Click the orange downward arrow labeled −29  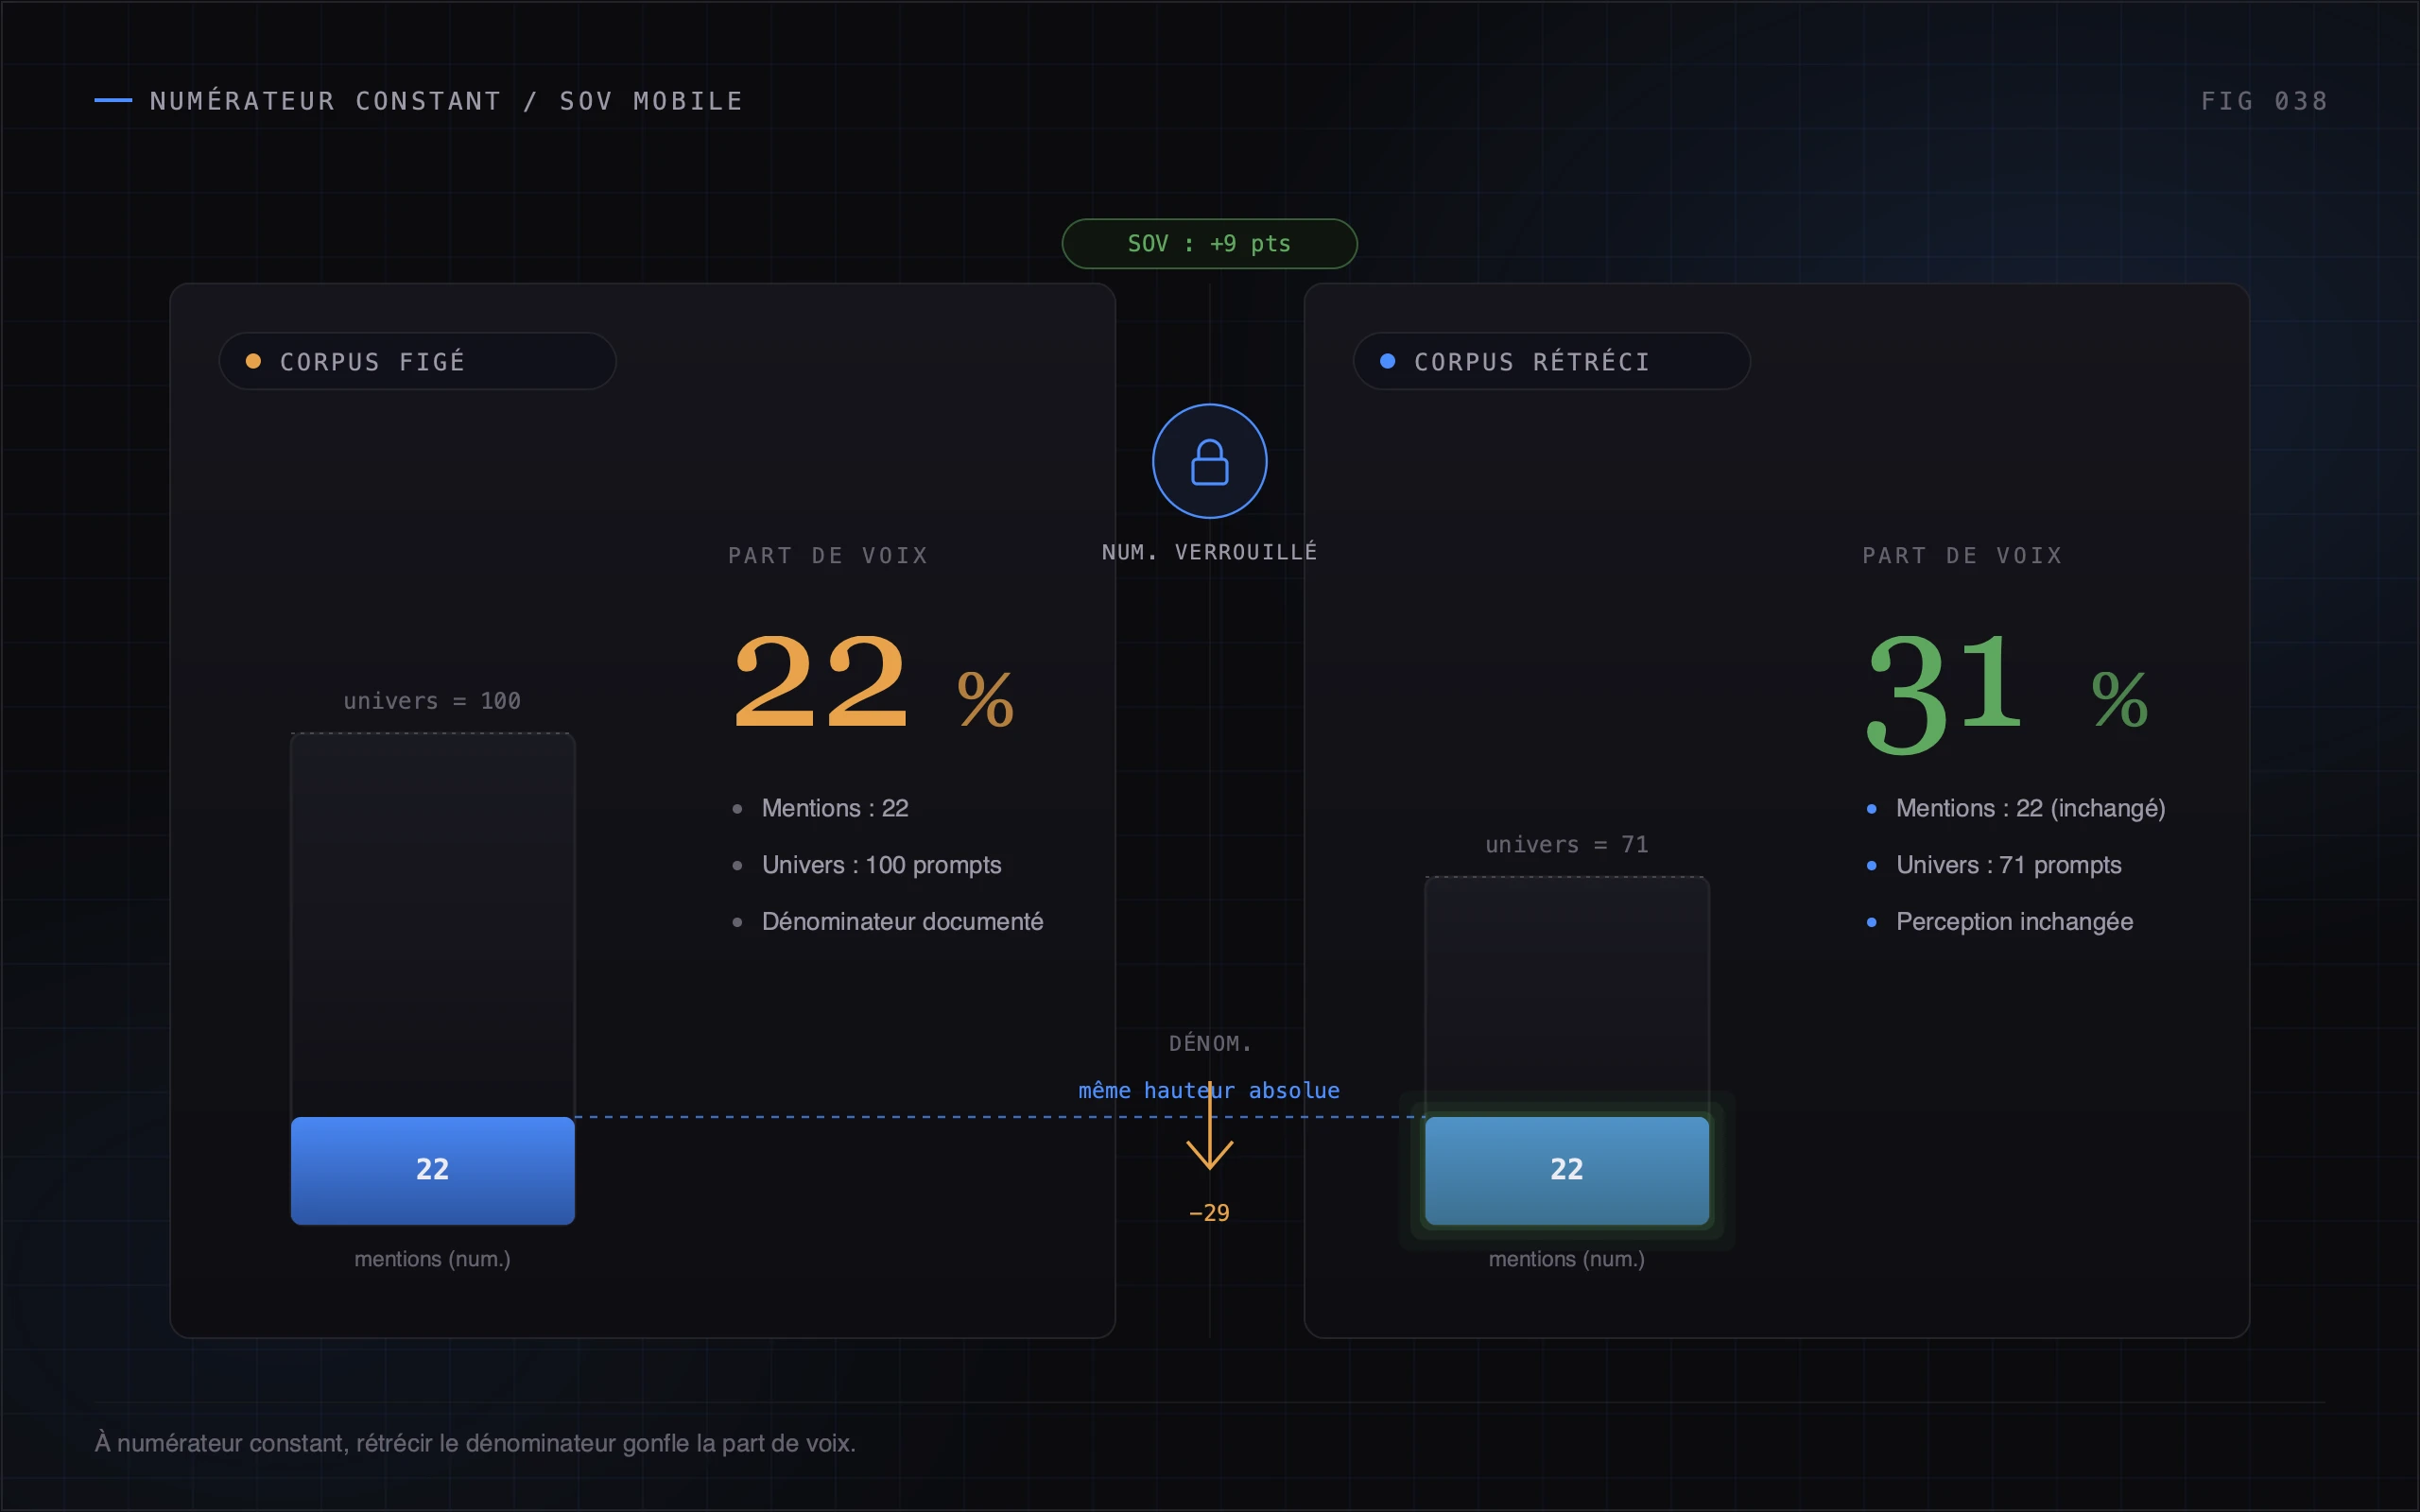click(x=1209, y=1126)
